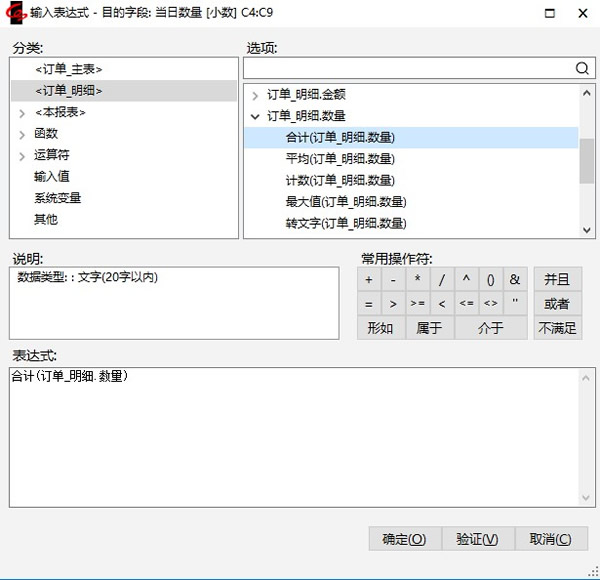This screenshot has width=600, height=580.
Task: Insert the ampersand operator
Action: pos(515,280)
